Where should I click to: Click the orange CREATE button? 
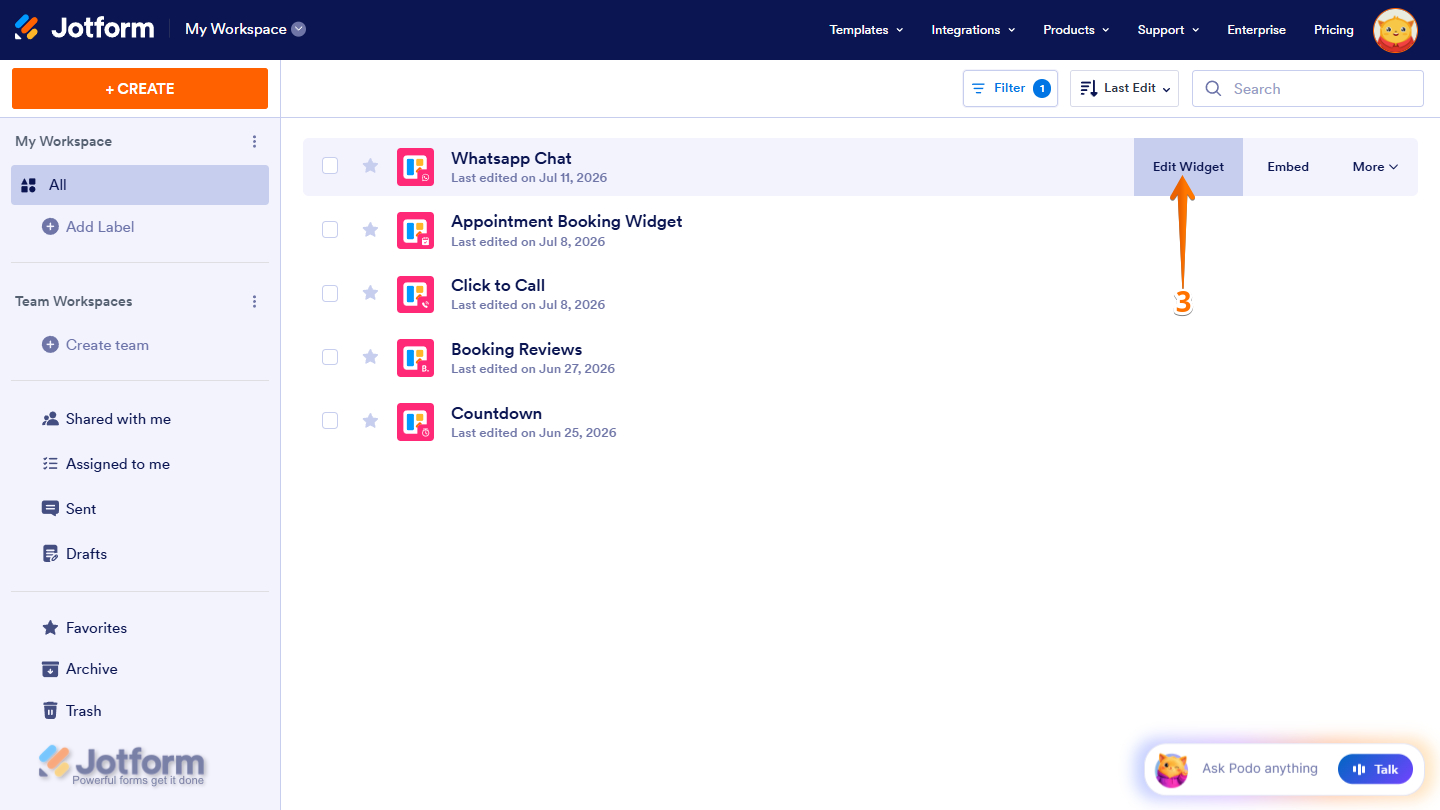coord(140,88)
